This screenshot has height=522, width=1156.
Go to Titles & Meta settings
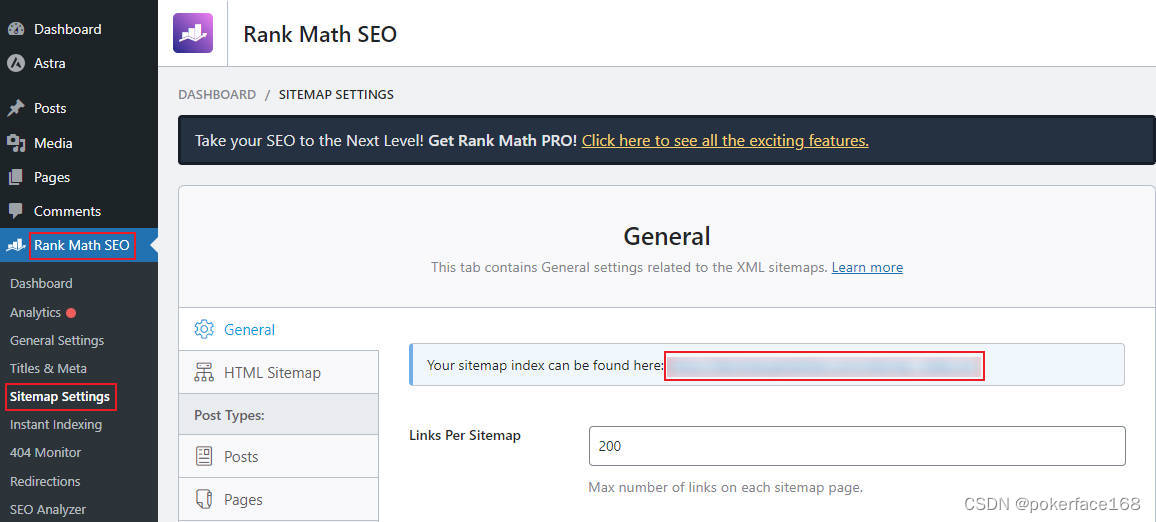[48, 368]
